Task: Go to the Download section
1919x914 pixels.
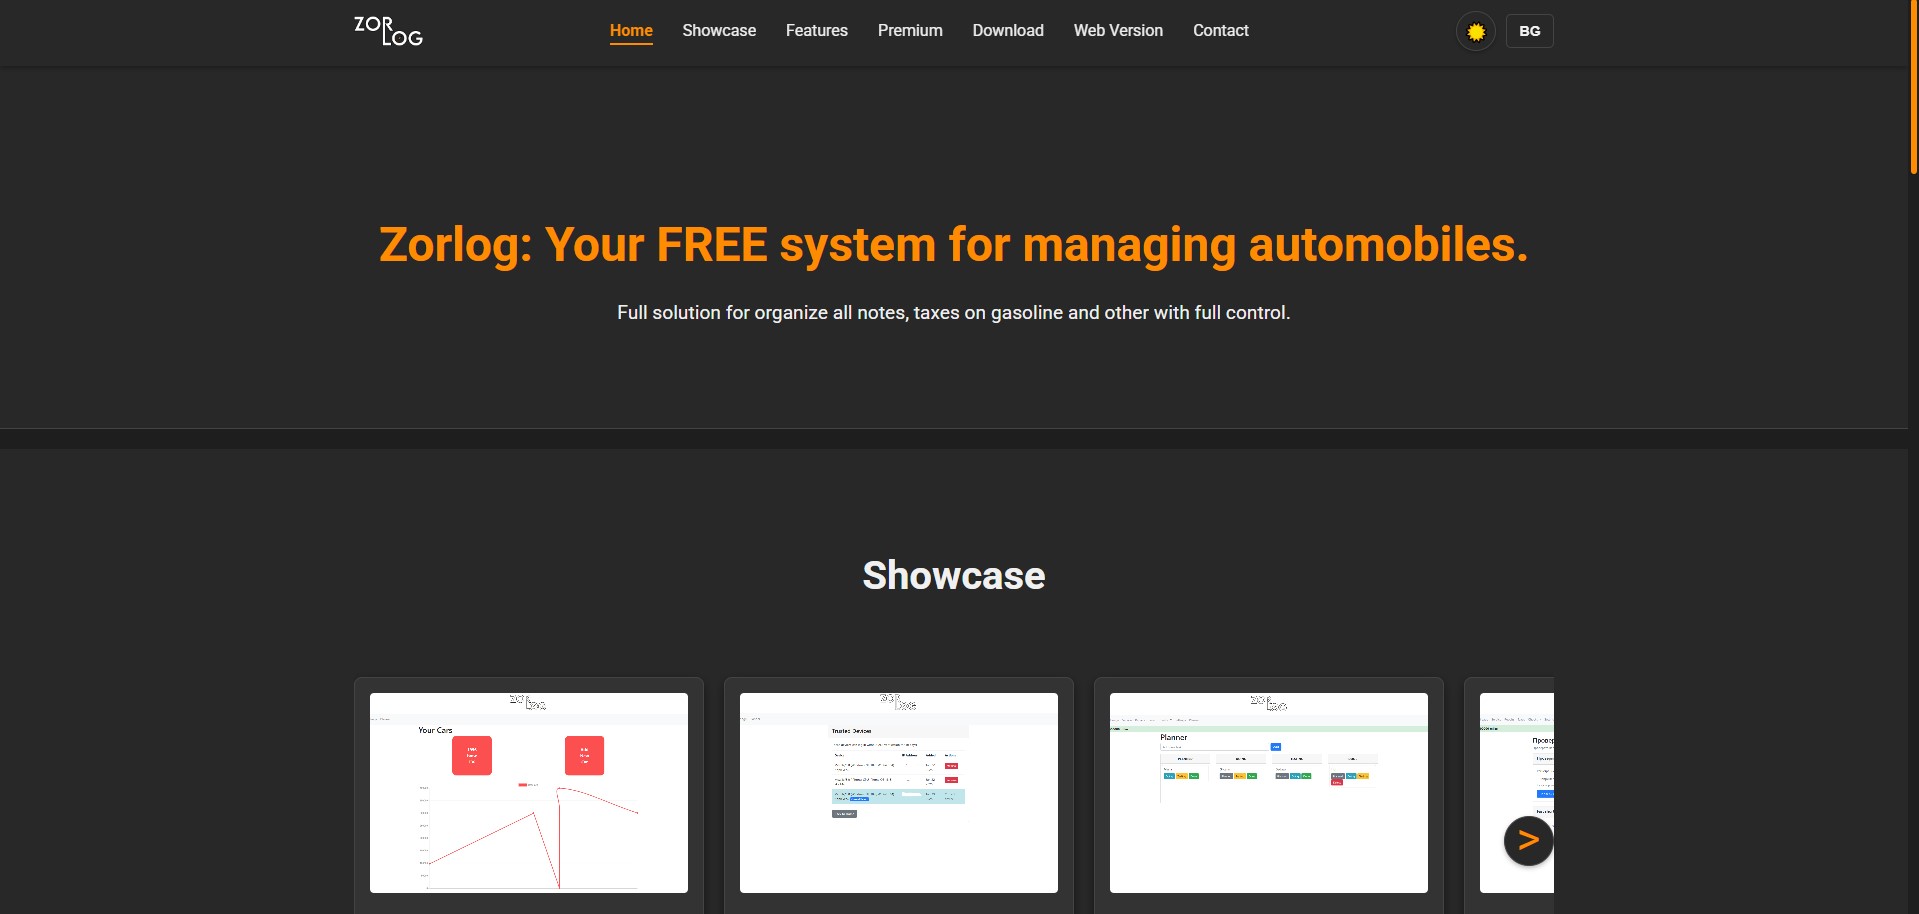Action: point(1008,31)
